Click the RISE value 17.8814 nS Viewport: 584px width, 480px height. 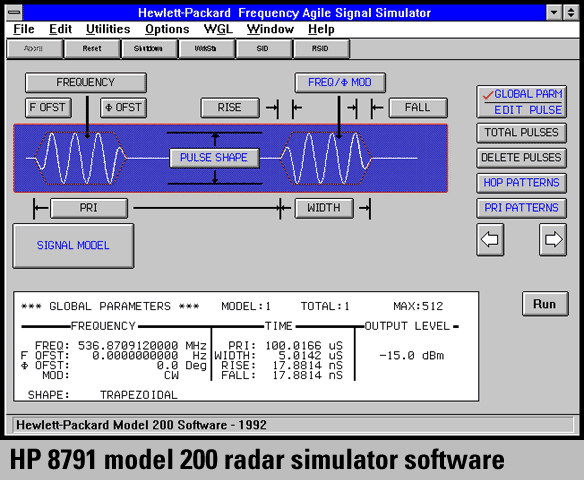point(307,365)
